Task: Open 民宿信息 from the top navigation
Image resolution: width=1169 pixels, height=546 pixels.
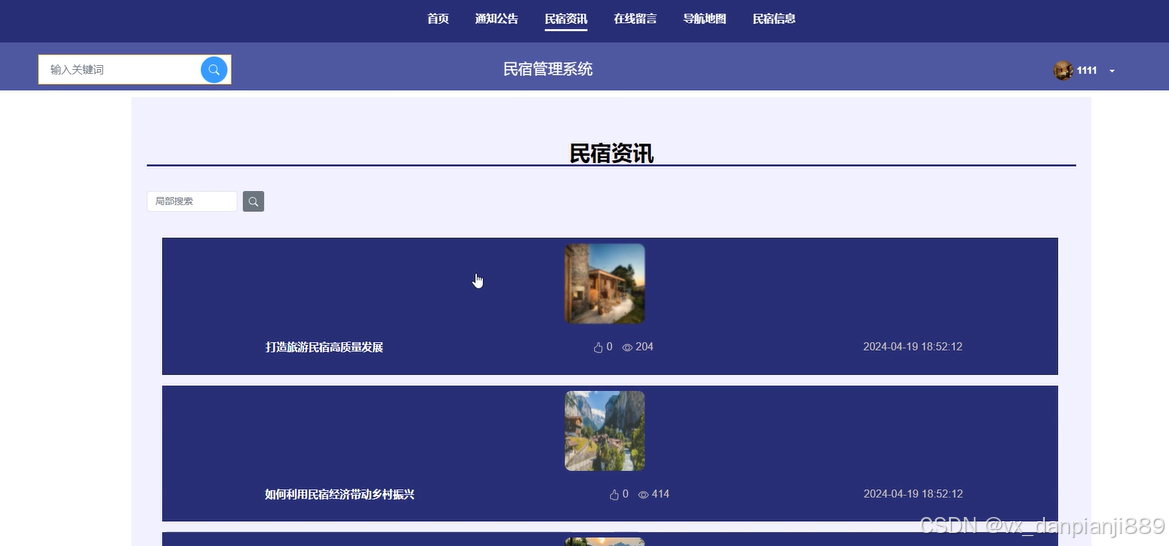Action: (x=774, y=19)
